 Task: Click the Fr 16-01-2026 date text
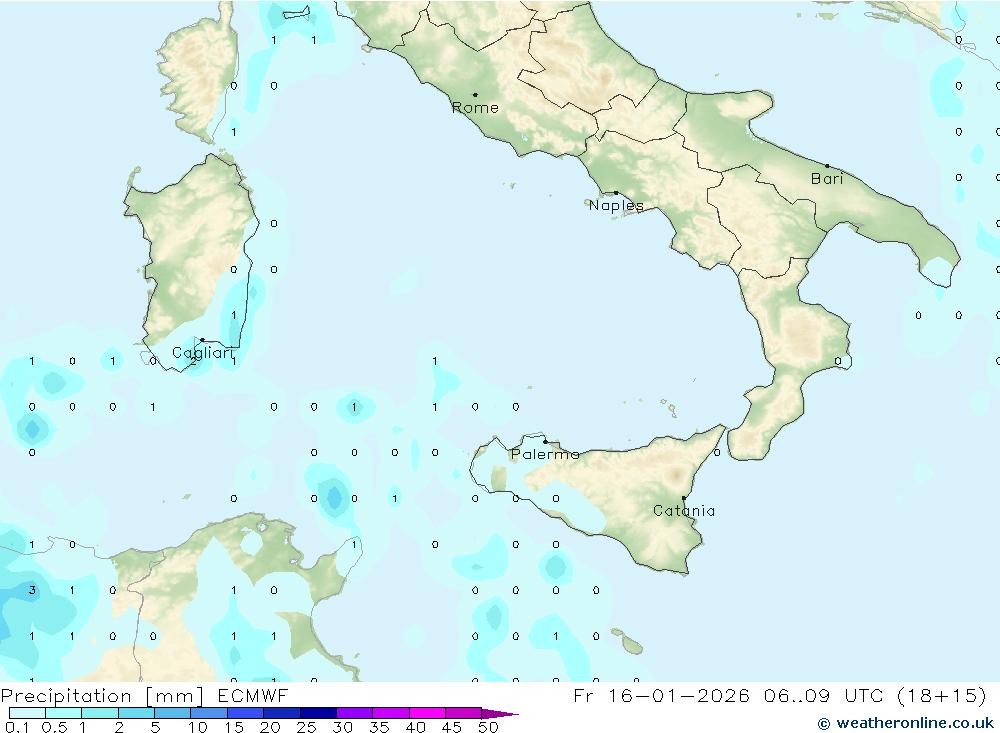tap(662, 695)
